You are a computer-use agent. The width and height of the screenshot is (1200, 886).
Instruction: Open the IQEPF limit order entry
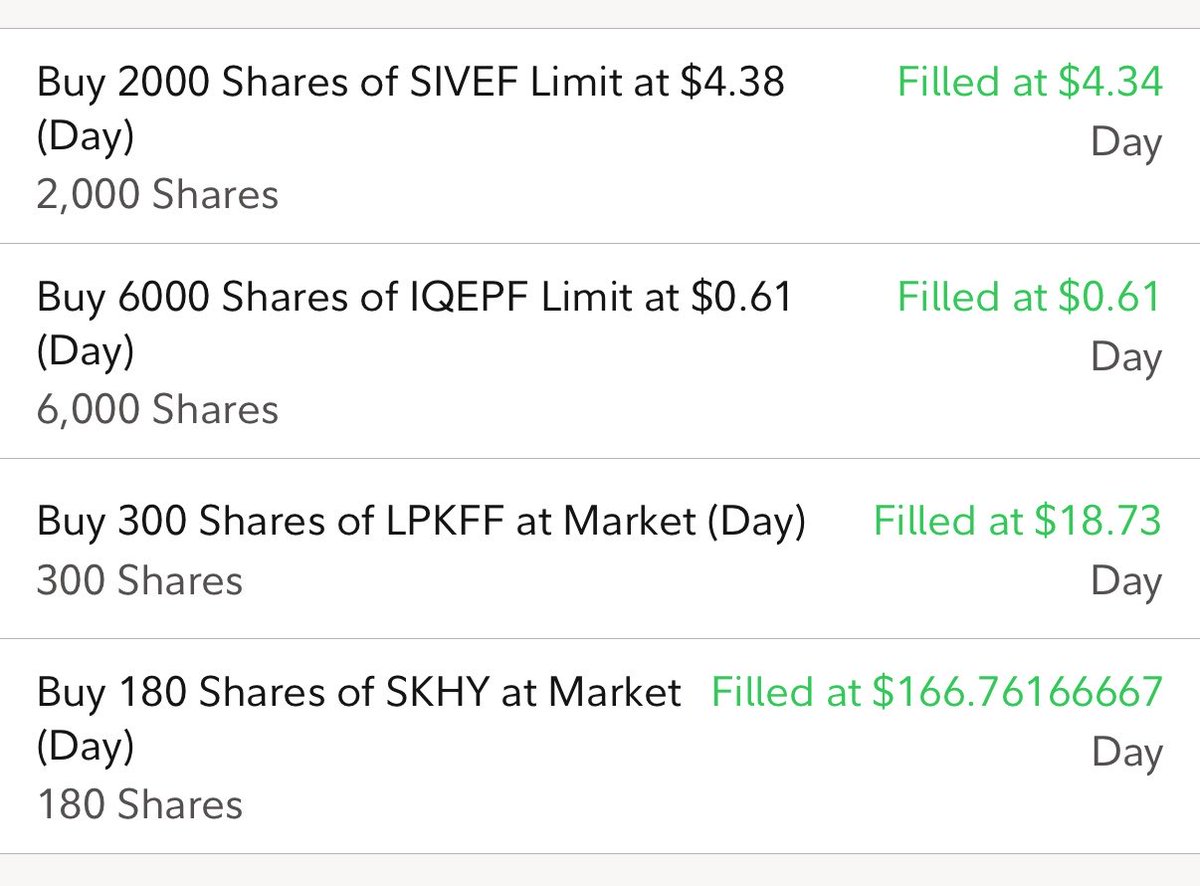tap(600, 351)
